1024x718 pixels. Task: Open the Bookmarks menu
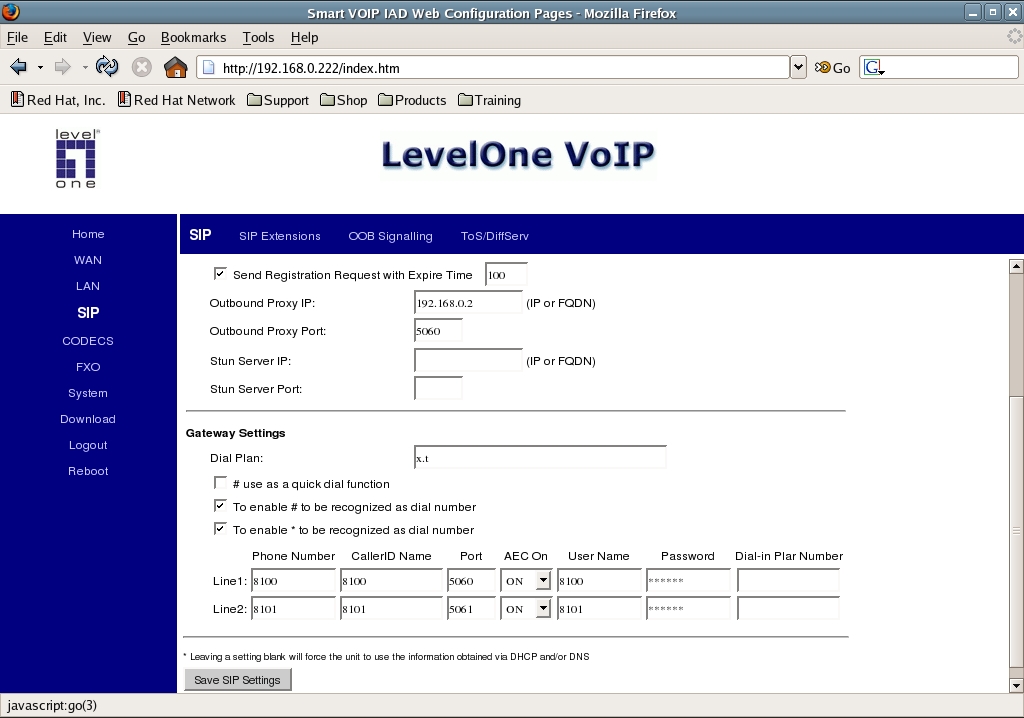[x=193, y=37]
